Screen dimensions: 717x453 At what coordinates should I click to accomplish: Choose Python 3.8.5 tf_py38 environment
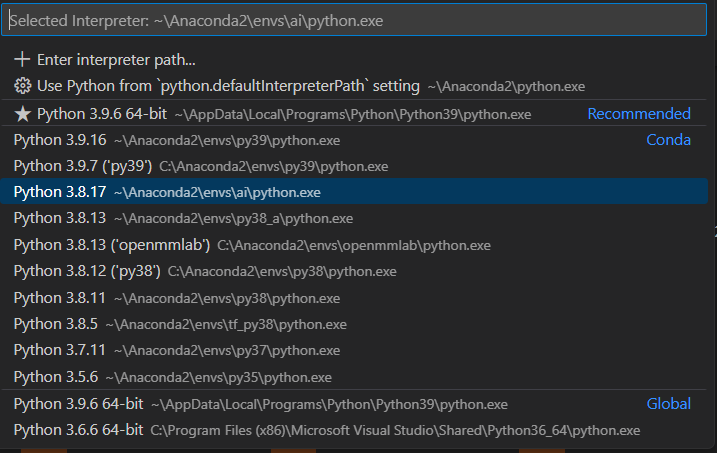point(354,324)
